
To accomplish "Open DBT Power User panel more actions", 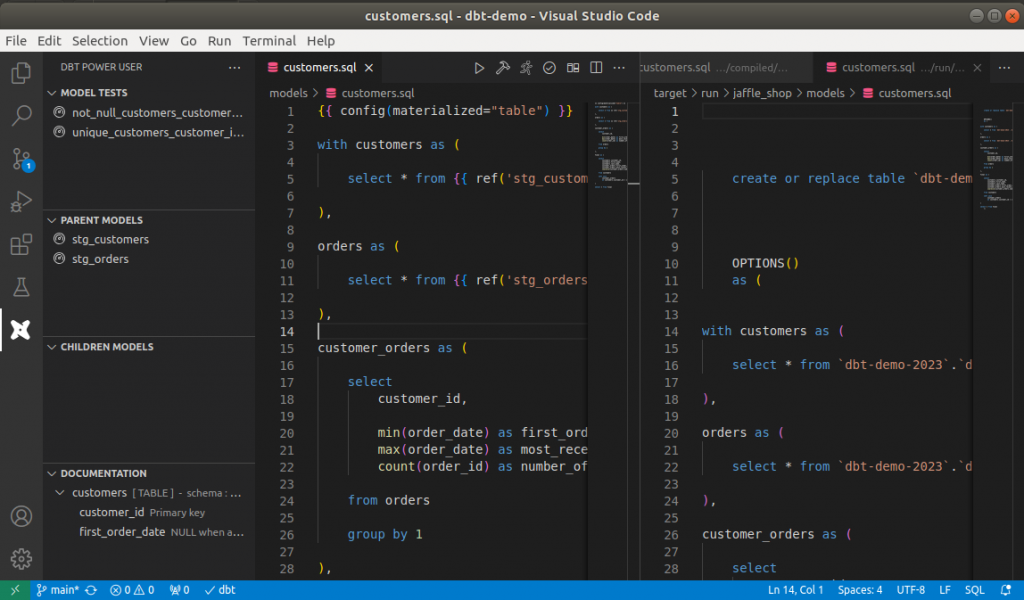I will click(x=234, y=67).
